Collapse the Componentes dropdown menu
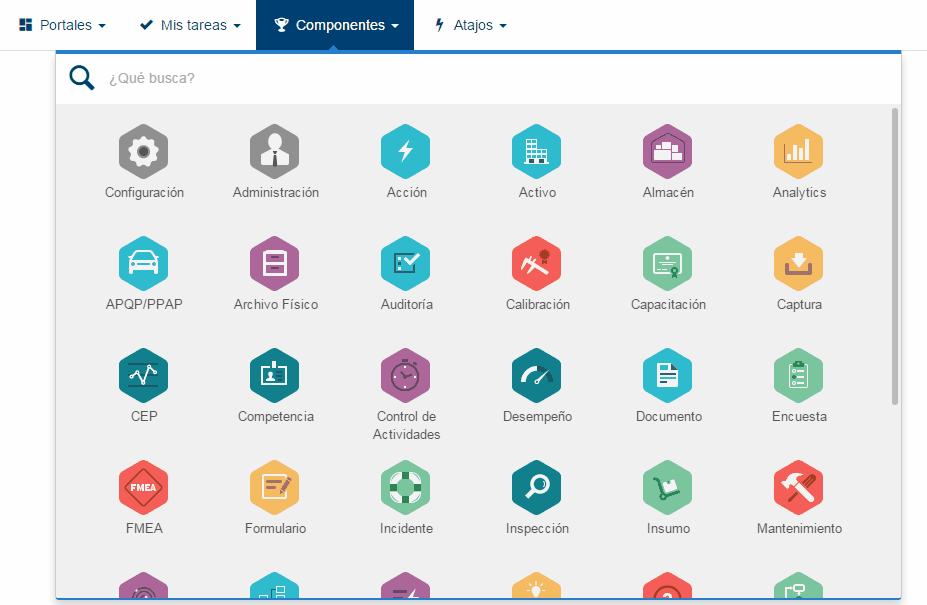 [335, 25]
